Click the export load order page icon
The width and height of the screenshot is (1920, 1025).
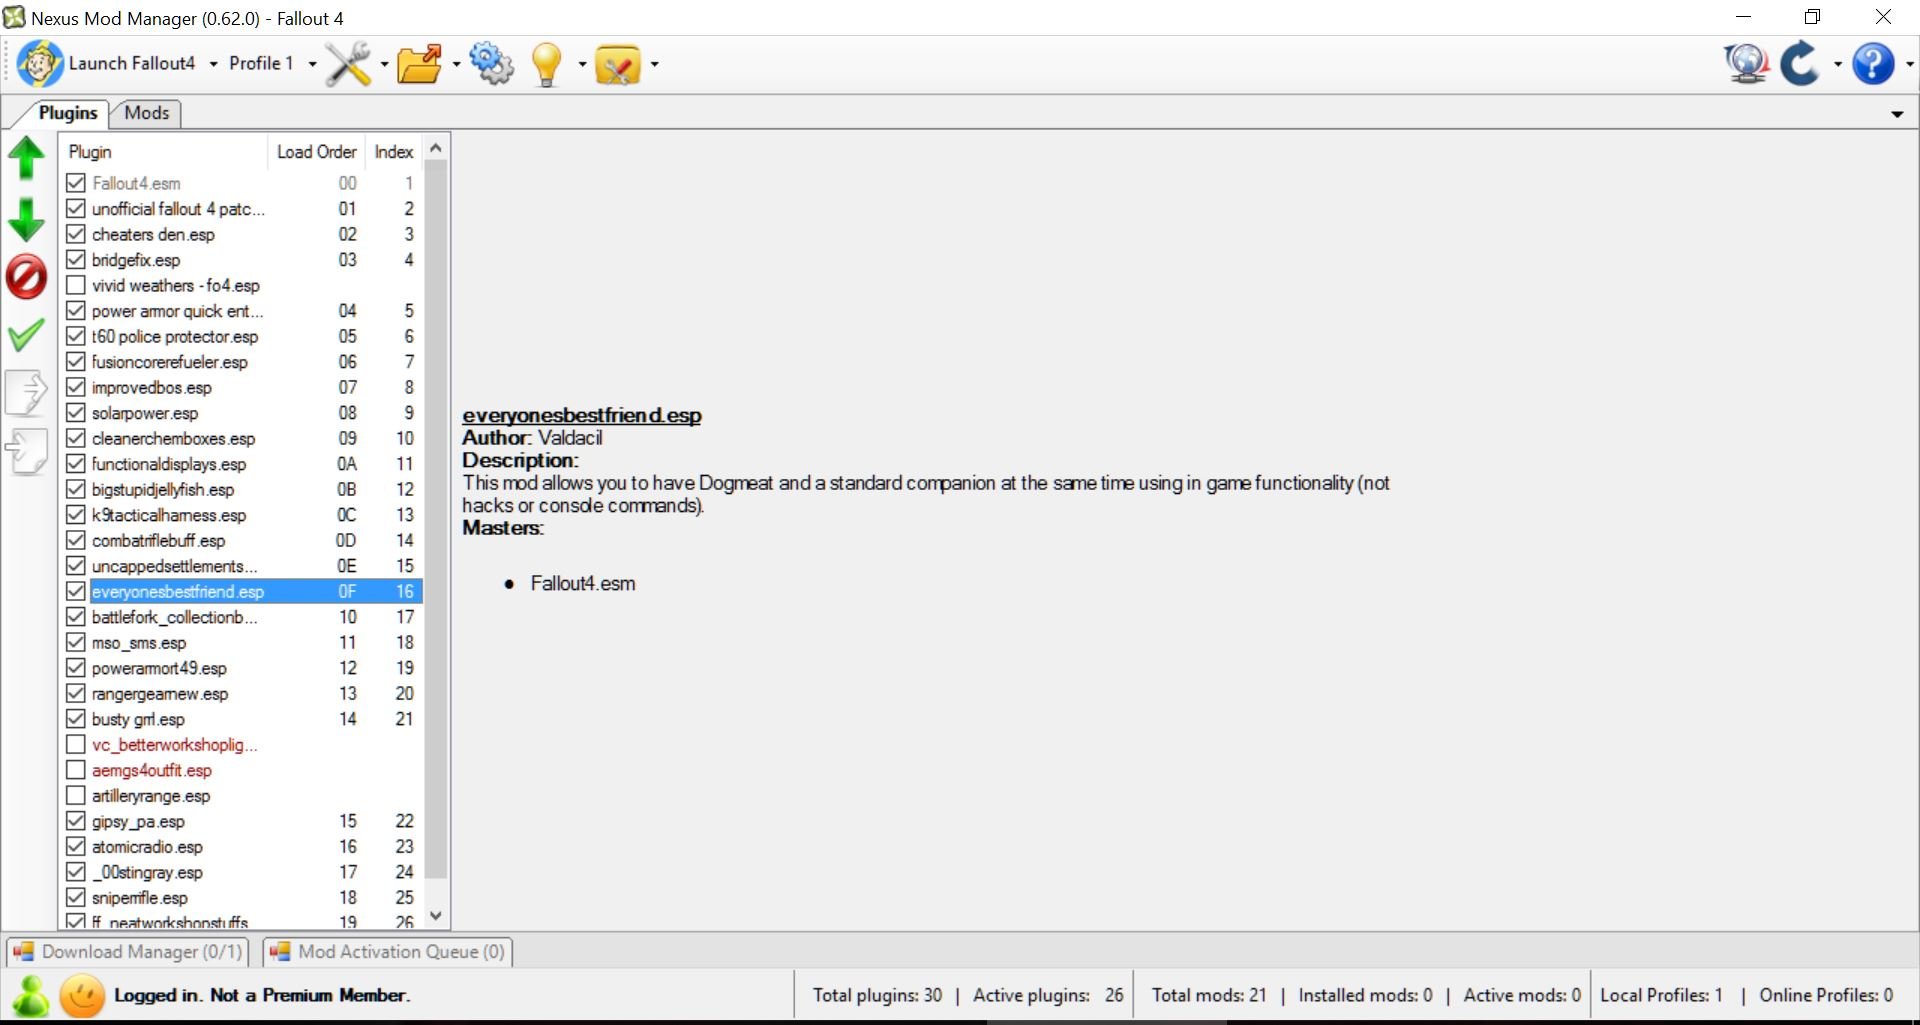(26, 392)
